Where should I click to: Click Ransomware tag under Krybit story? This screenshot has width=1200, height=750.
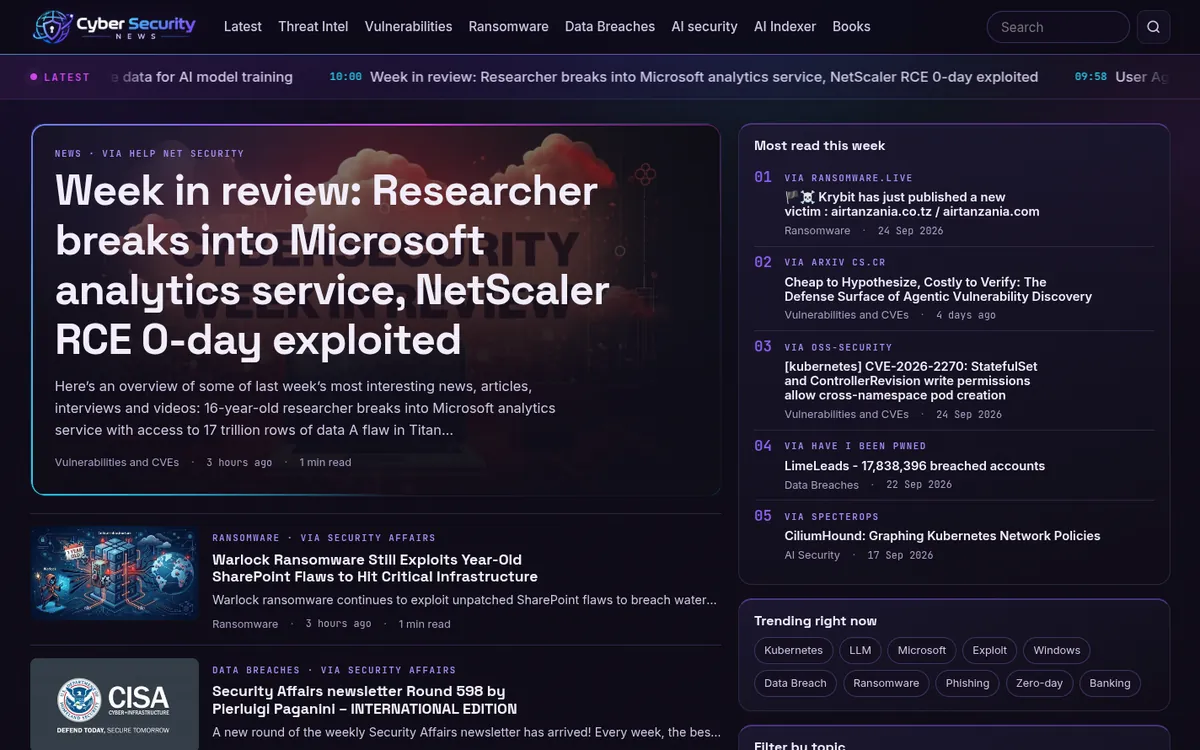(817, 230)
